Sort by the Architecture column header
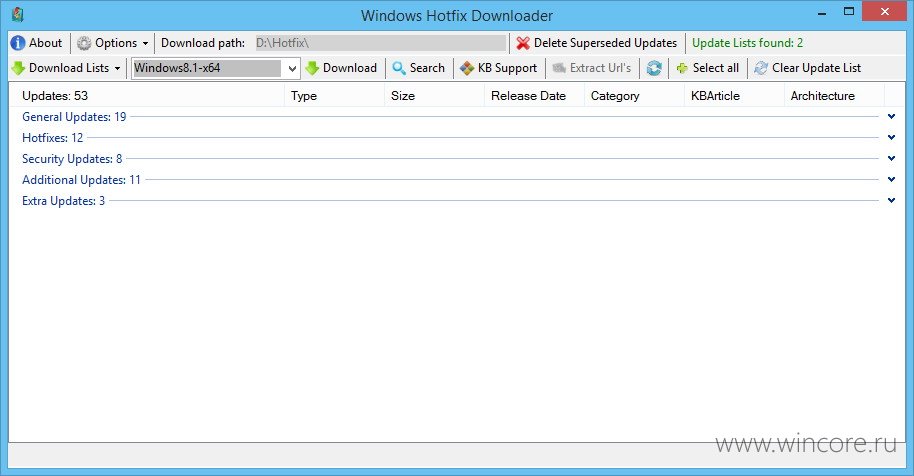 (834, 96)
